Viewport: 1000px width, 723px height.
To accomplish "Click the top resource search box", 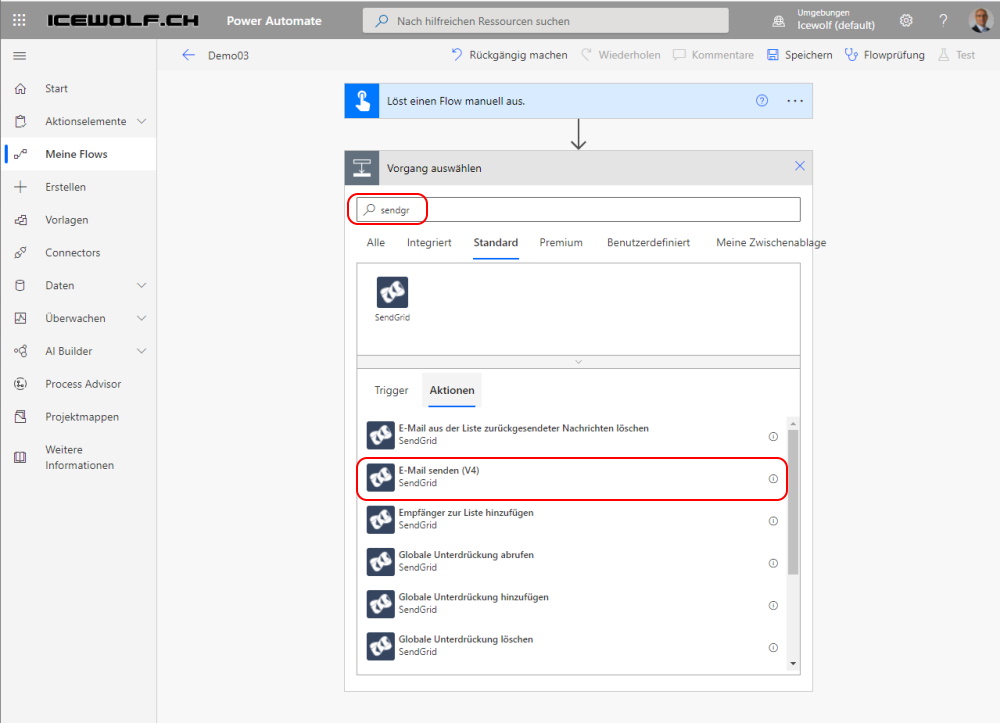I will coord(546,20).
